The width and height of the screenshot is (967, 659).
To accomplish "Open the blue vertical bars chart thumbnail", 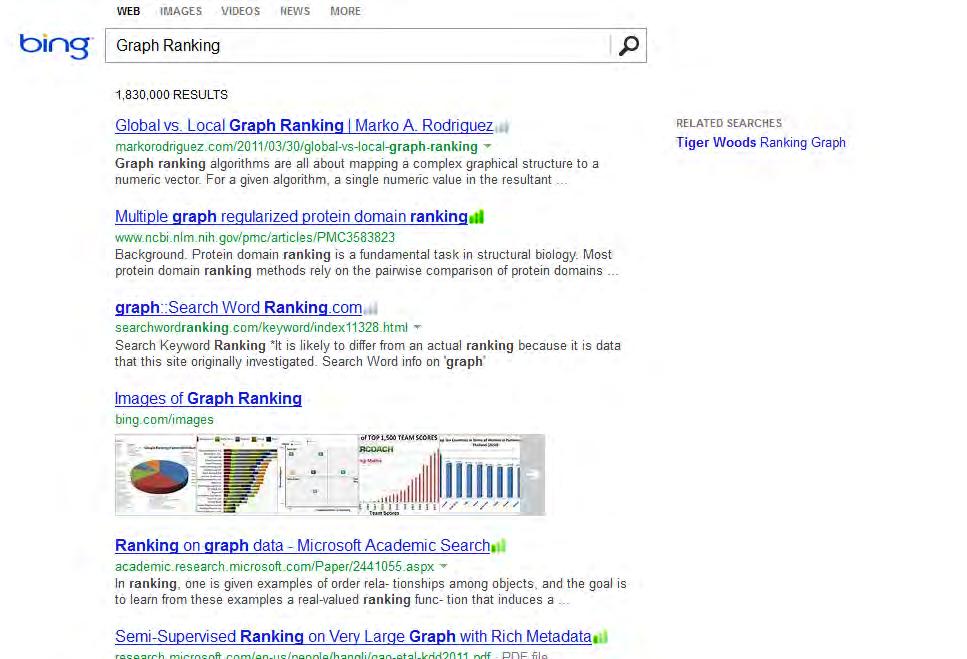I will click(480, 475).
